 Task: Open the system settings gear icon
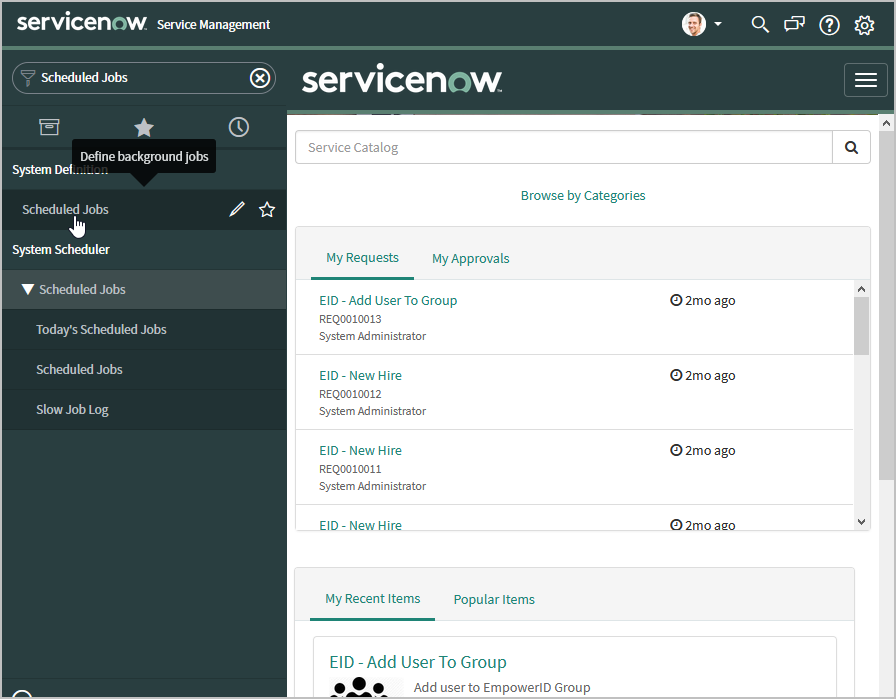(864, 25)
